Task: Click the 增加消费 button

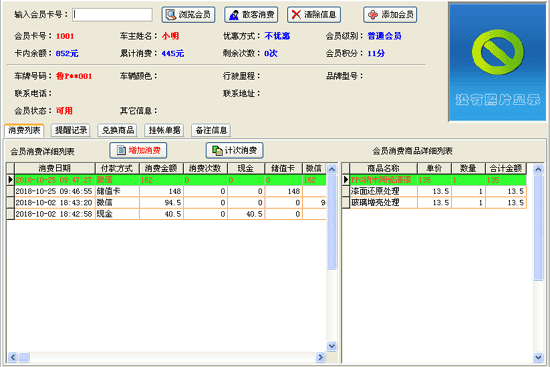Action: (138, 151)
